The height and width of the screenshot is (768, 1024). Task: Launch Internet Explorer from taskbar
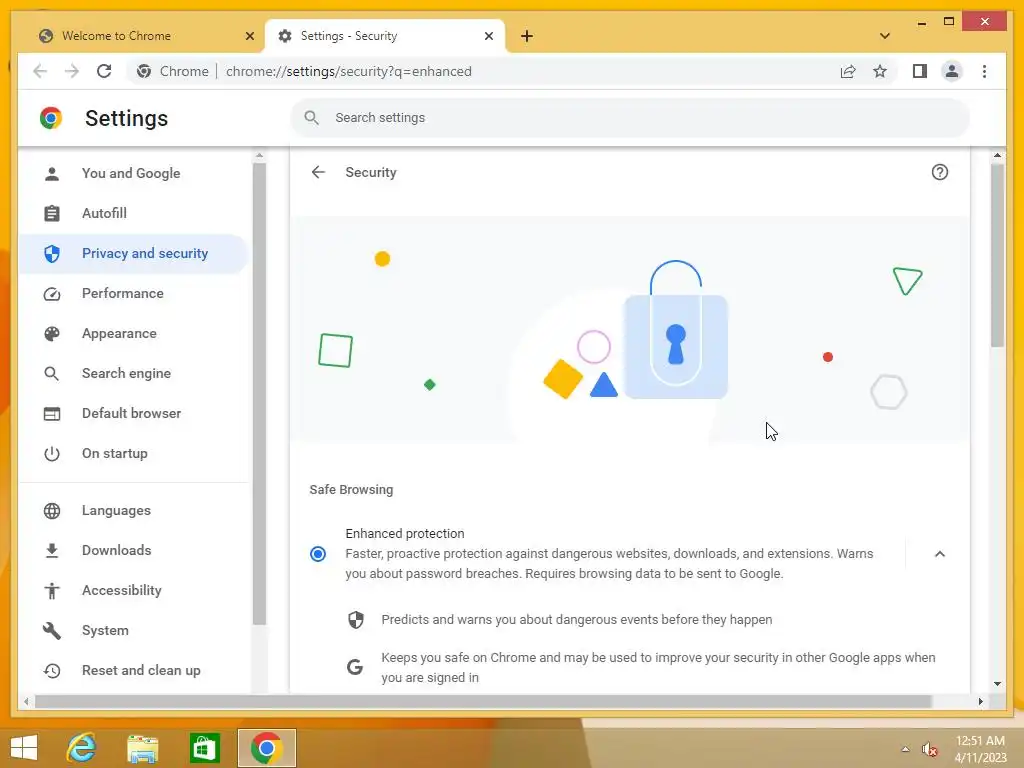[x=82, y=748]
